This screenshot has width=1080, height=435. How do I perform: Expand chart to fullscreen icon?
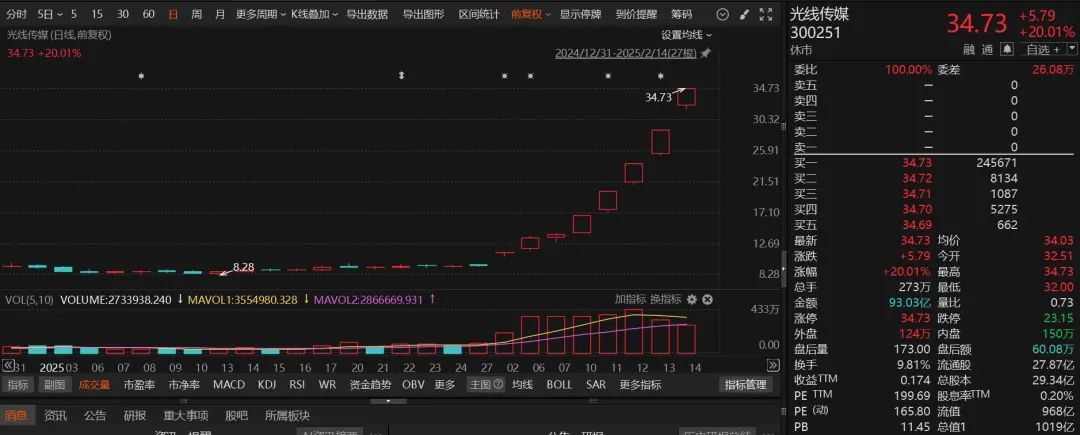pos(766,14)
